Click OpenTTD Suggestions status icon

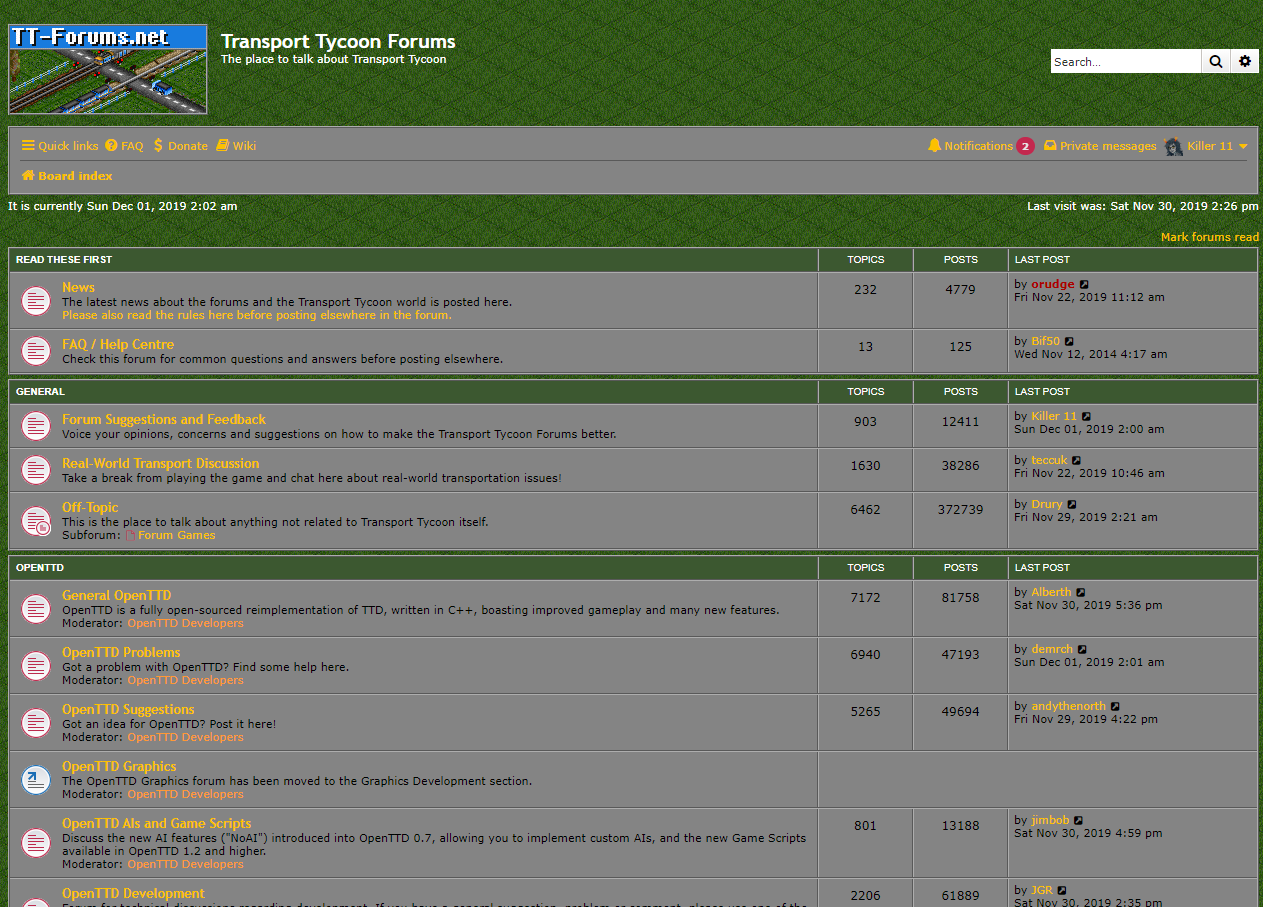[36, 722]
